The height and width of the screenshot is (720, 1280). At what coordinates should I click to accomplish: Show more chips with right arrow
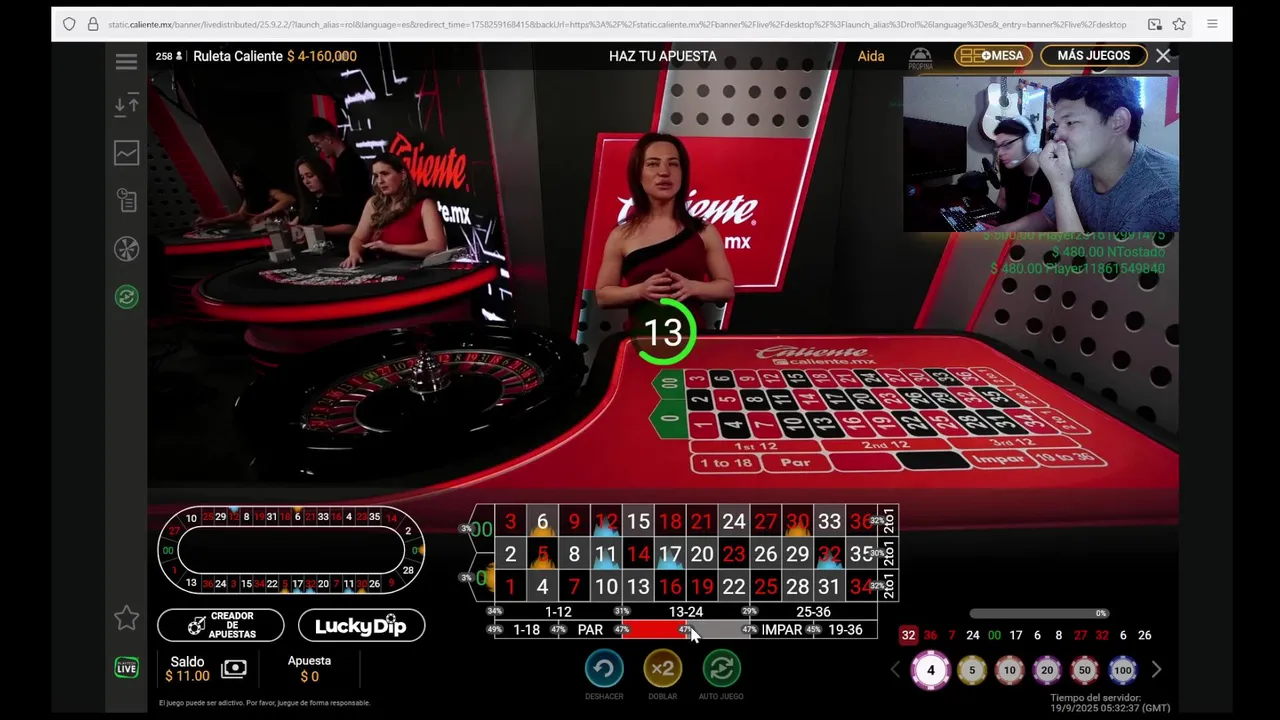[1156, 670]
